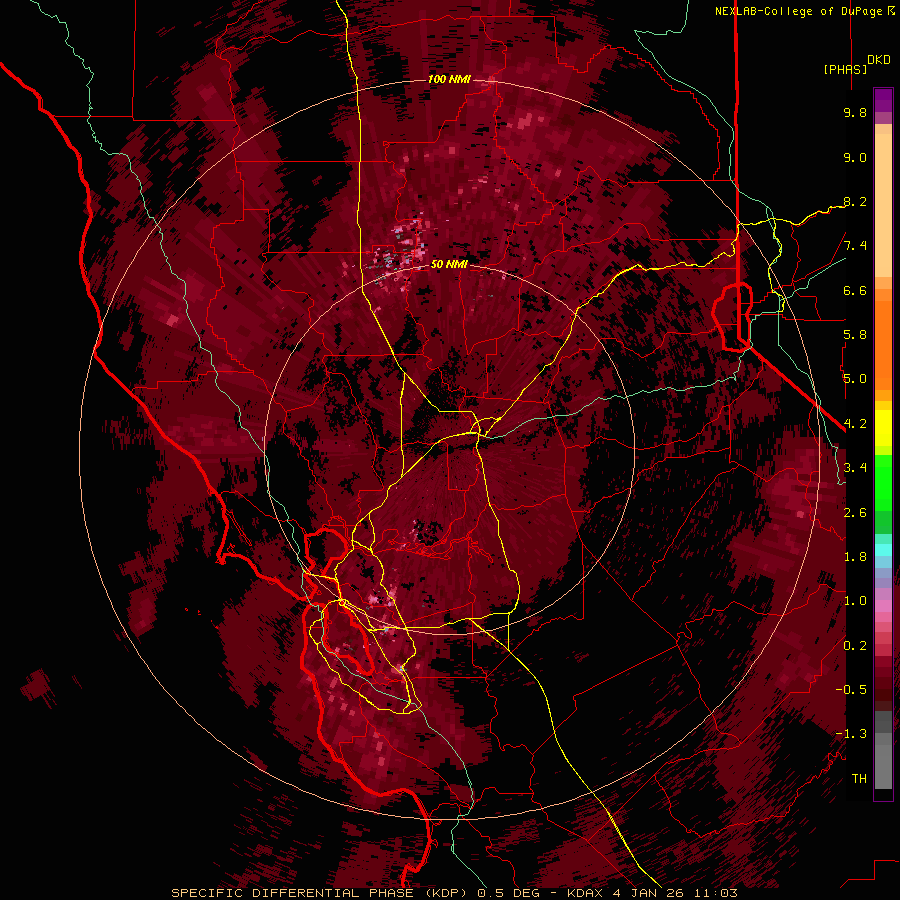Click the purple top of the color scale
Screen dimensions: 900x900
click(x=883, y=100)
